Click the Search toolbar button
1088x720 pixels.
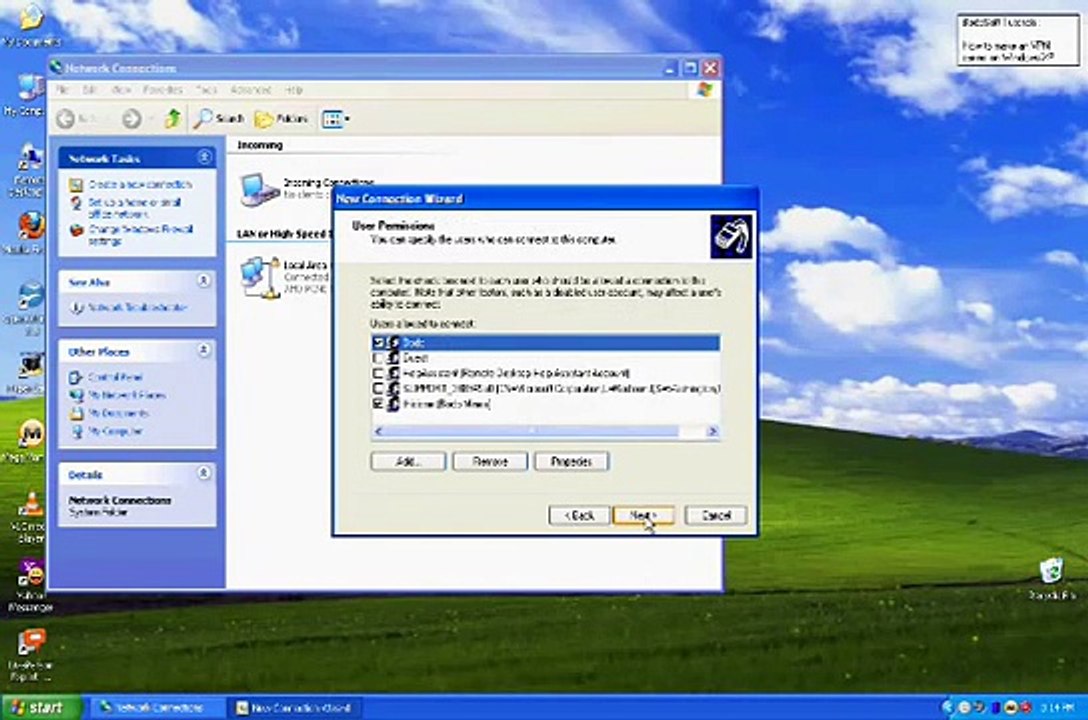tap(219, 119)
